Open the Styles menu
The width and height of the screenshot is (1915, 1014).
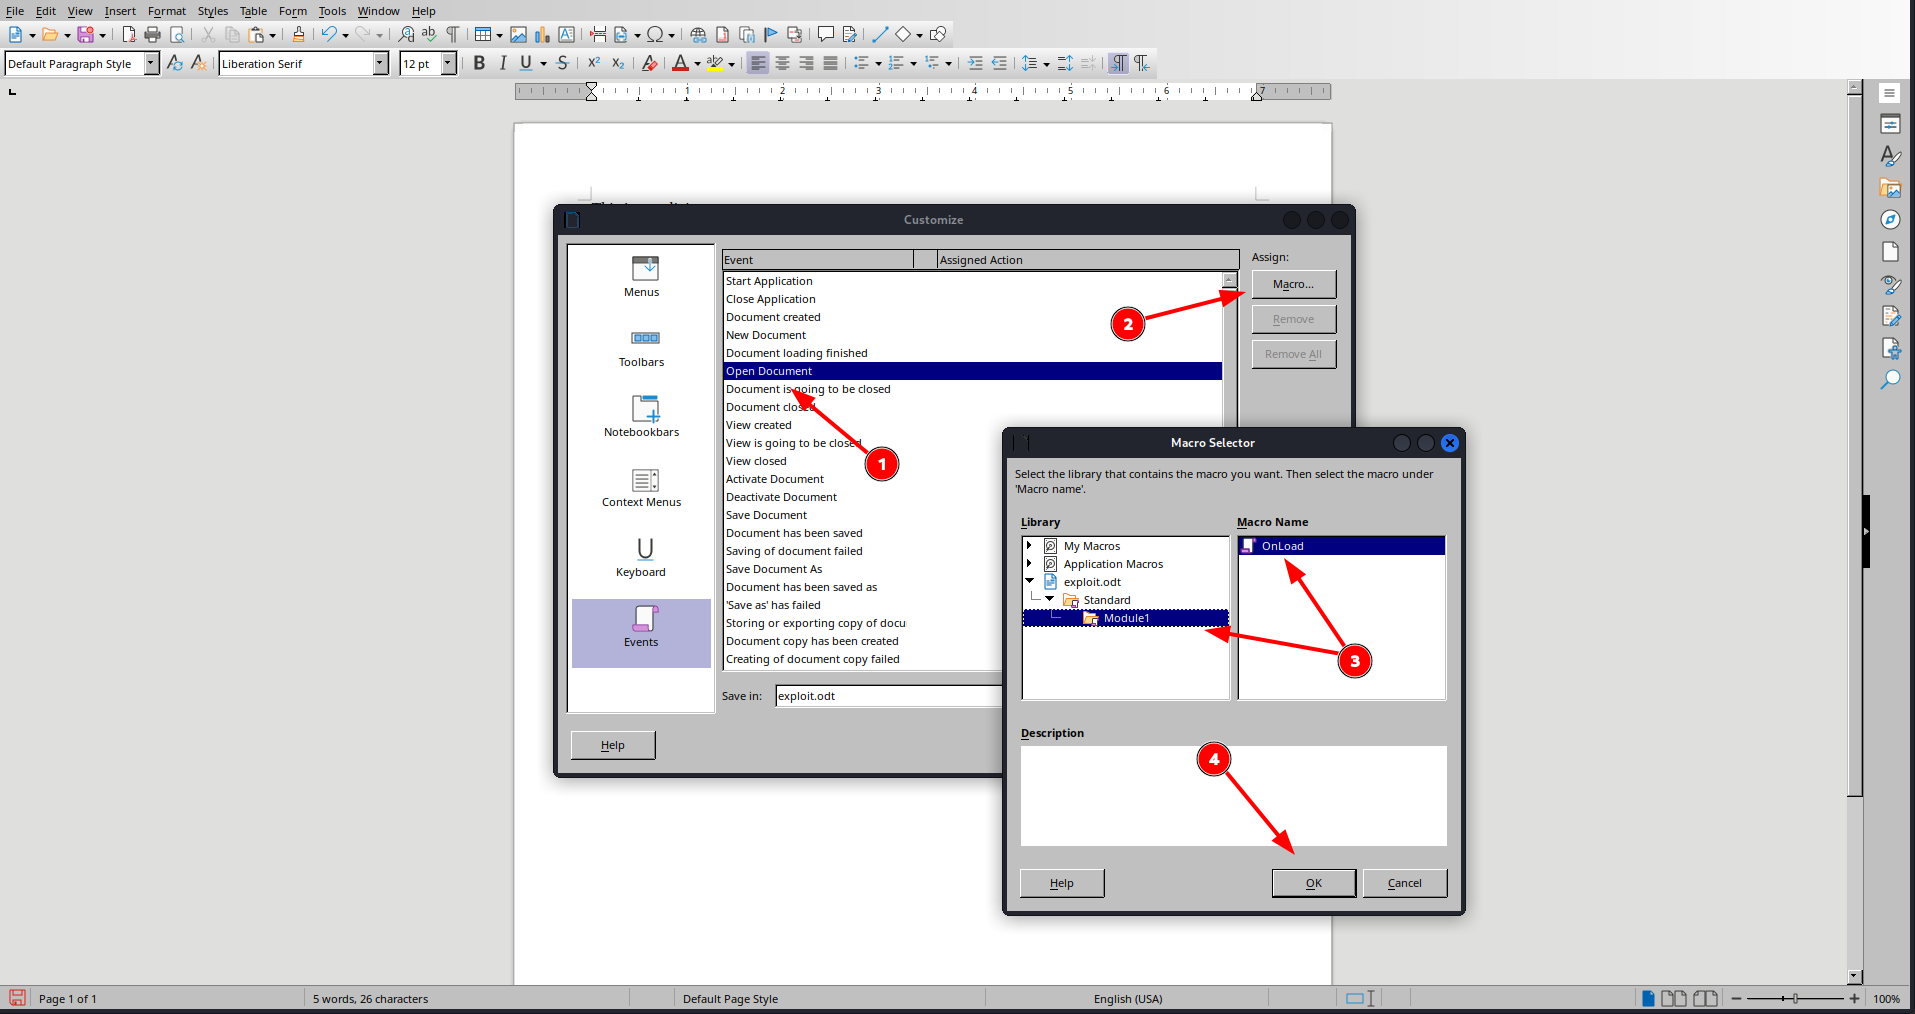click(x=213, y=11)
